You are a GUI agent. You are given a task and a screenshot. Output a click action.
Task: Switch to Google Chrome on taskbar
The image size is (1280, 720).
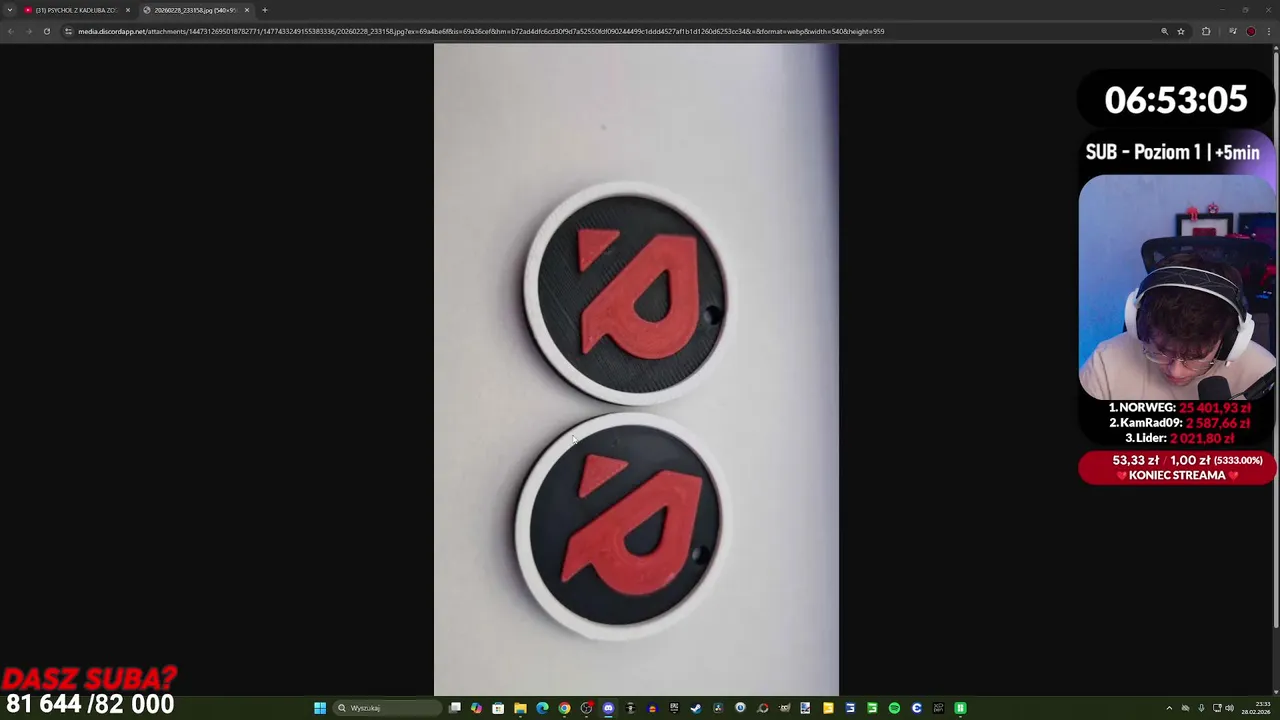pyautogui.click(x=564, y=708)
